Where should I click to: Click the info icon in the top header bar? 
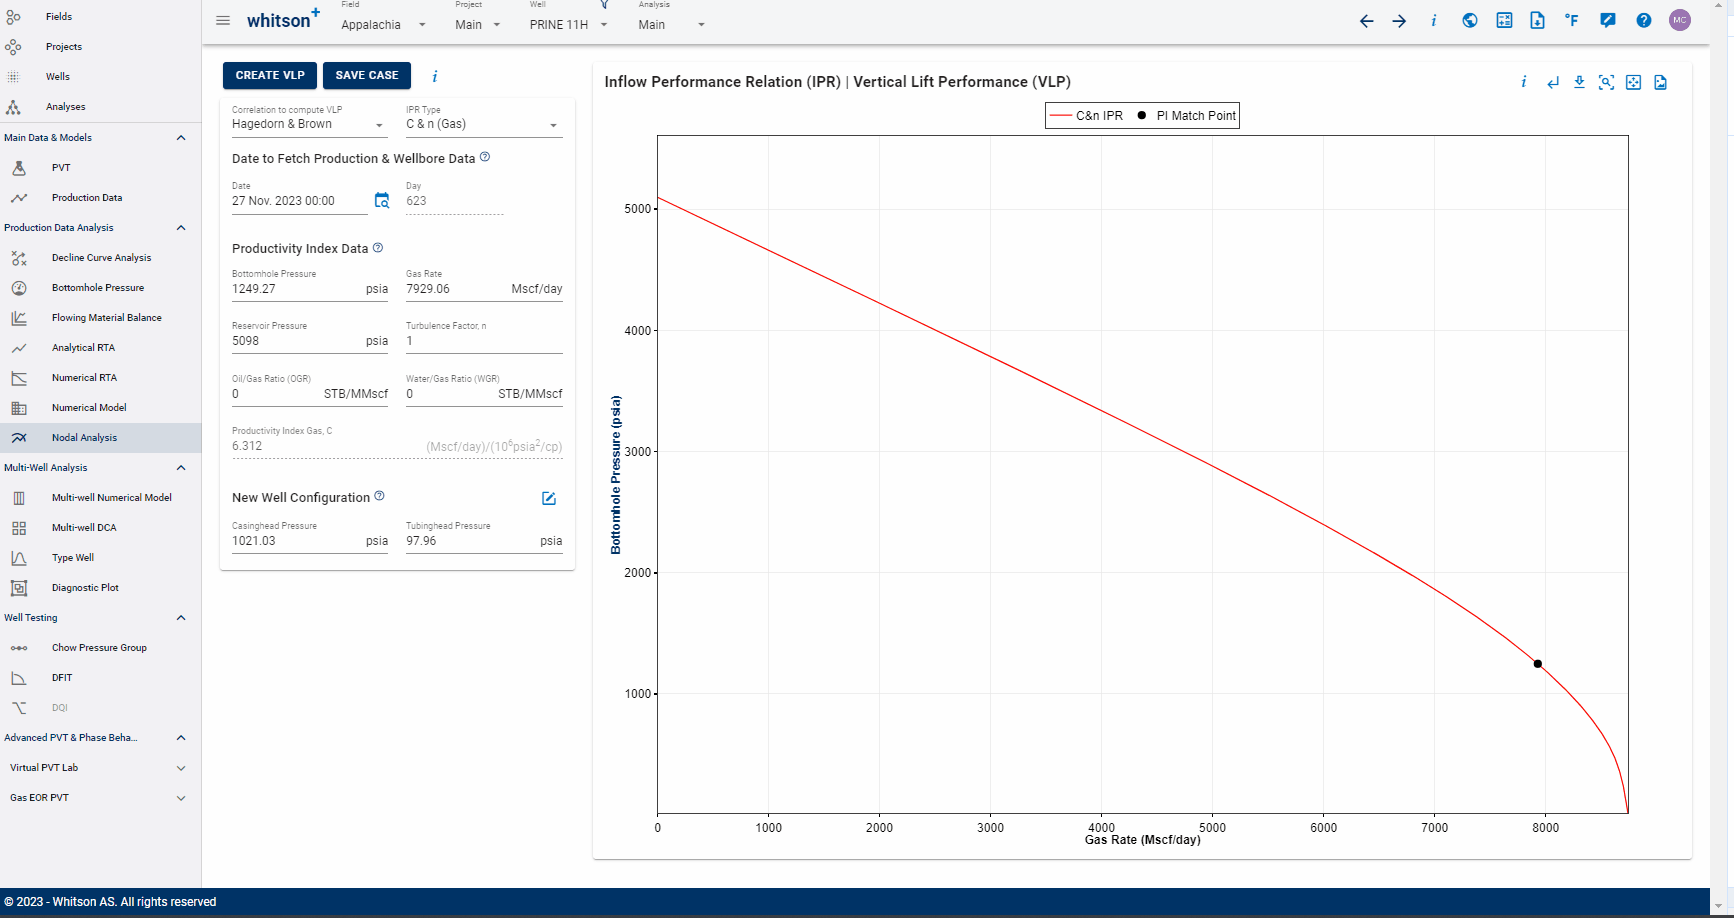(1434, 20)
